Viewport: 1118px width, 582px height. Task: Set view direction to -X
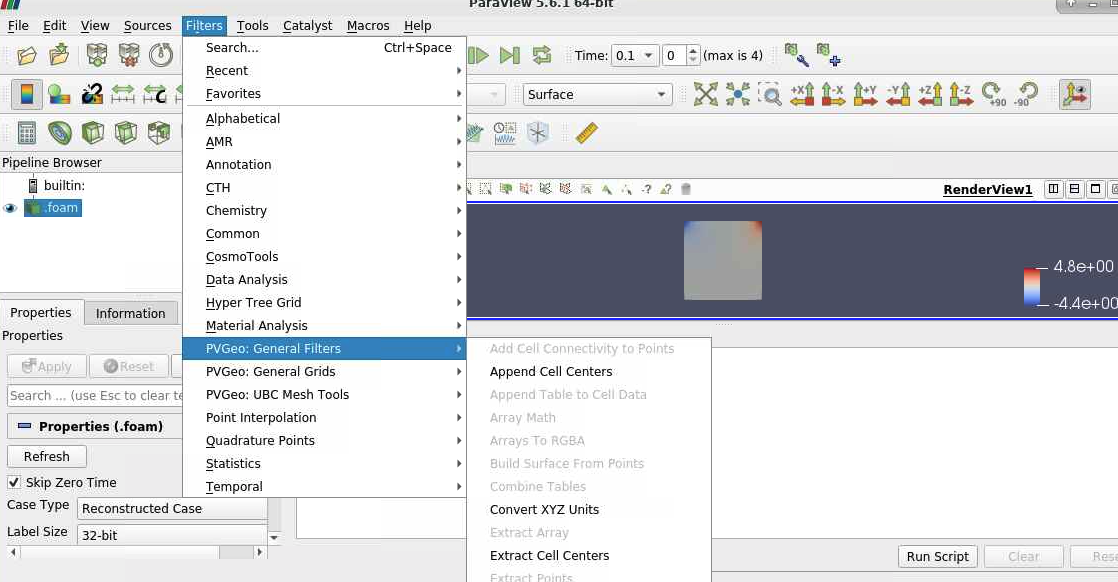pyautogui.click(x=833, y=94)
